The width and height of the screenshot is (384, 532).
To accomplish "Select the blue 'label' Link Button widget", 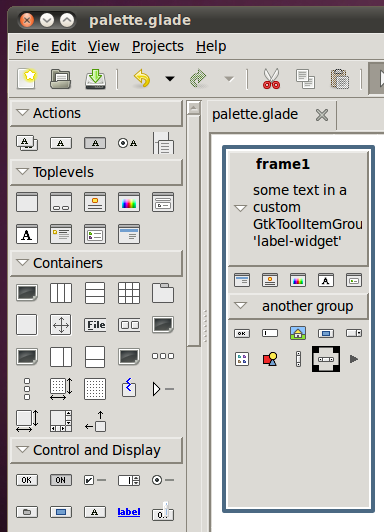I will (x=129, y=512).
